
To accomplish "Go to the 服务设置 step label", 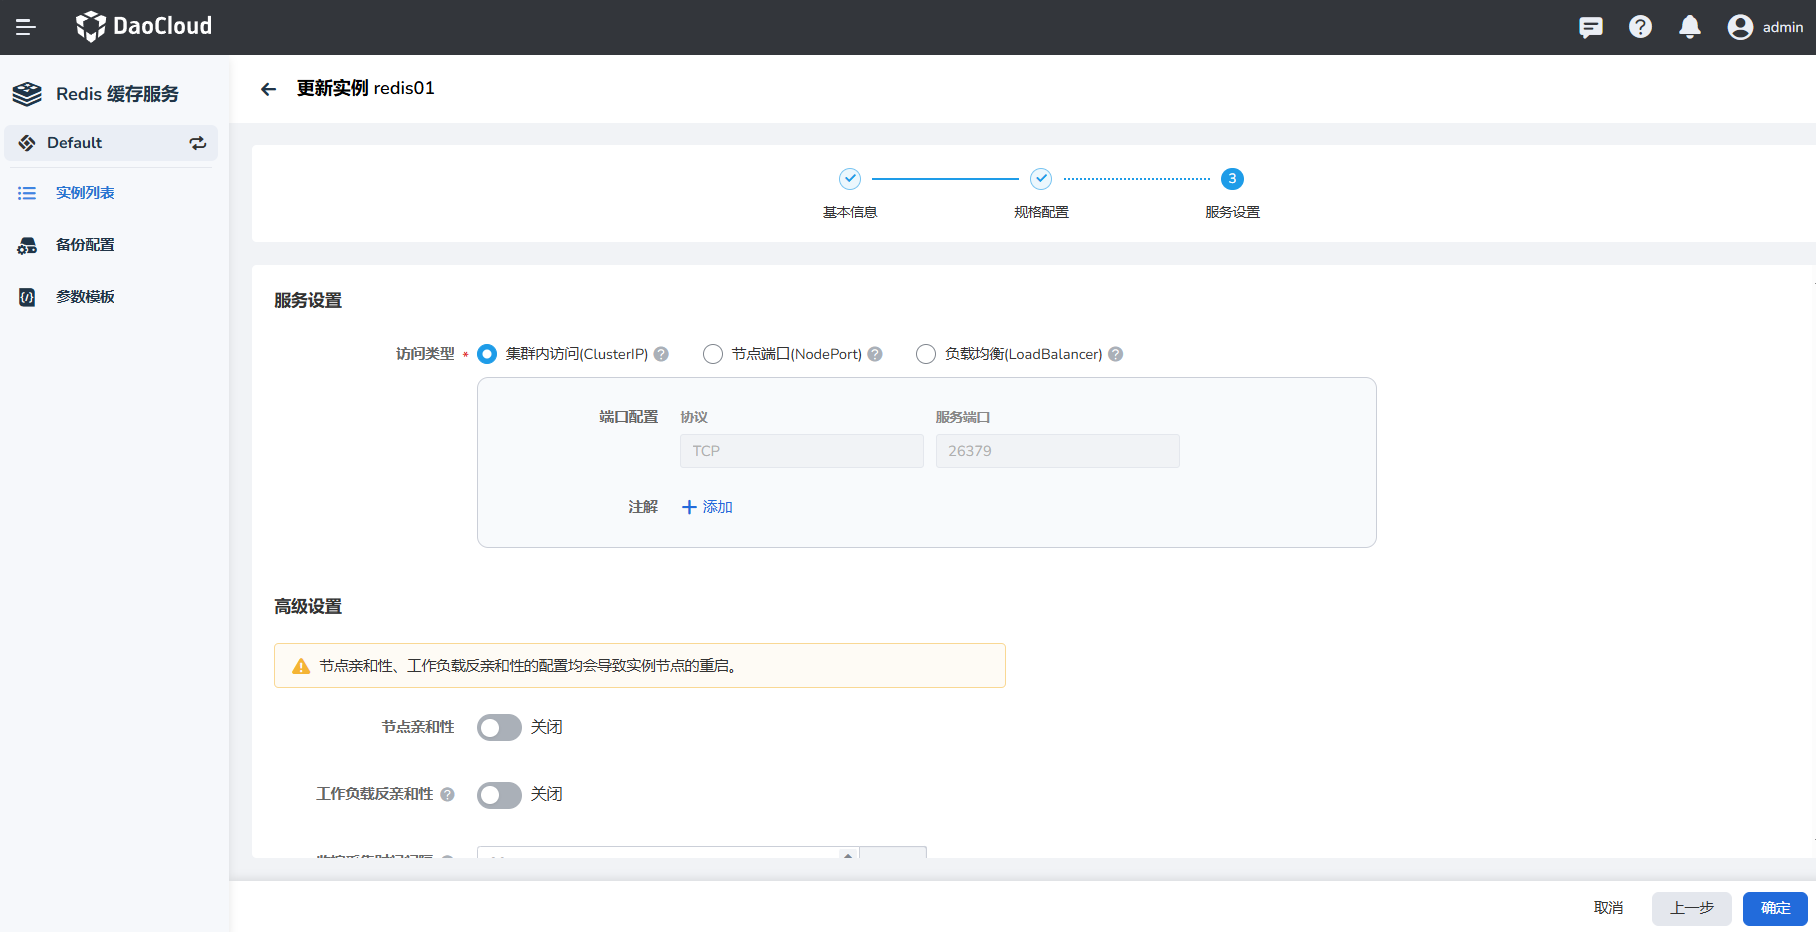I will coord(1232,212).
